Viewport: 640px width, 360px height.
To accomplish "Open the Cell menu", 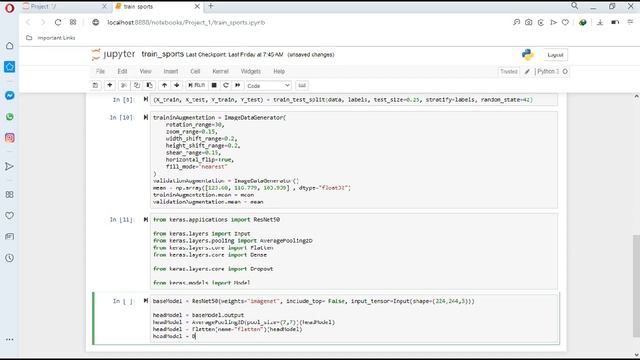I will (195, 71).
